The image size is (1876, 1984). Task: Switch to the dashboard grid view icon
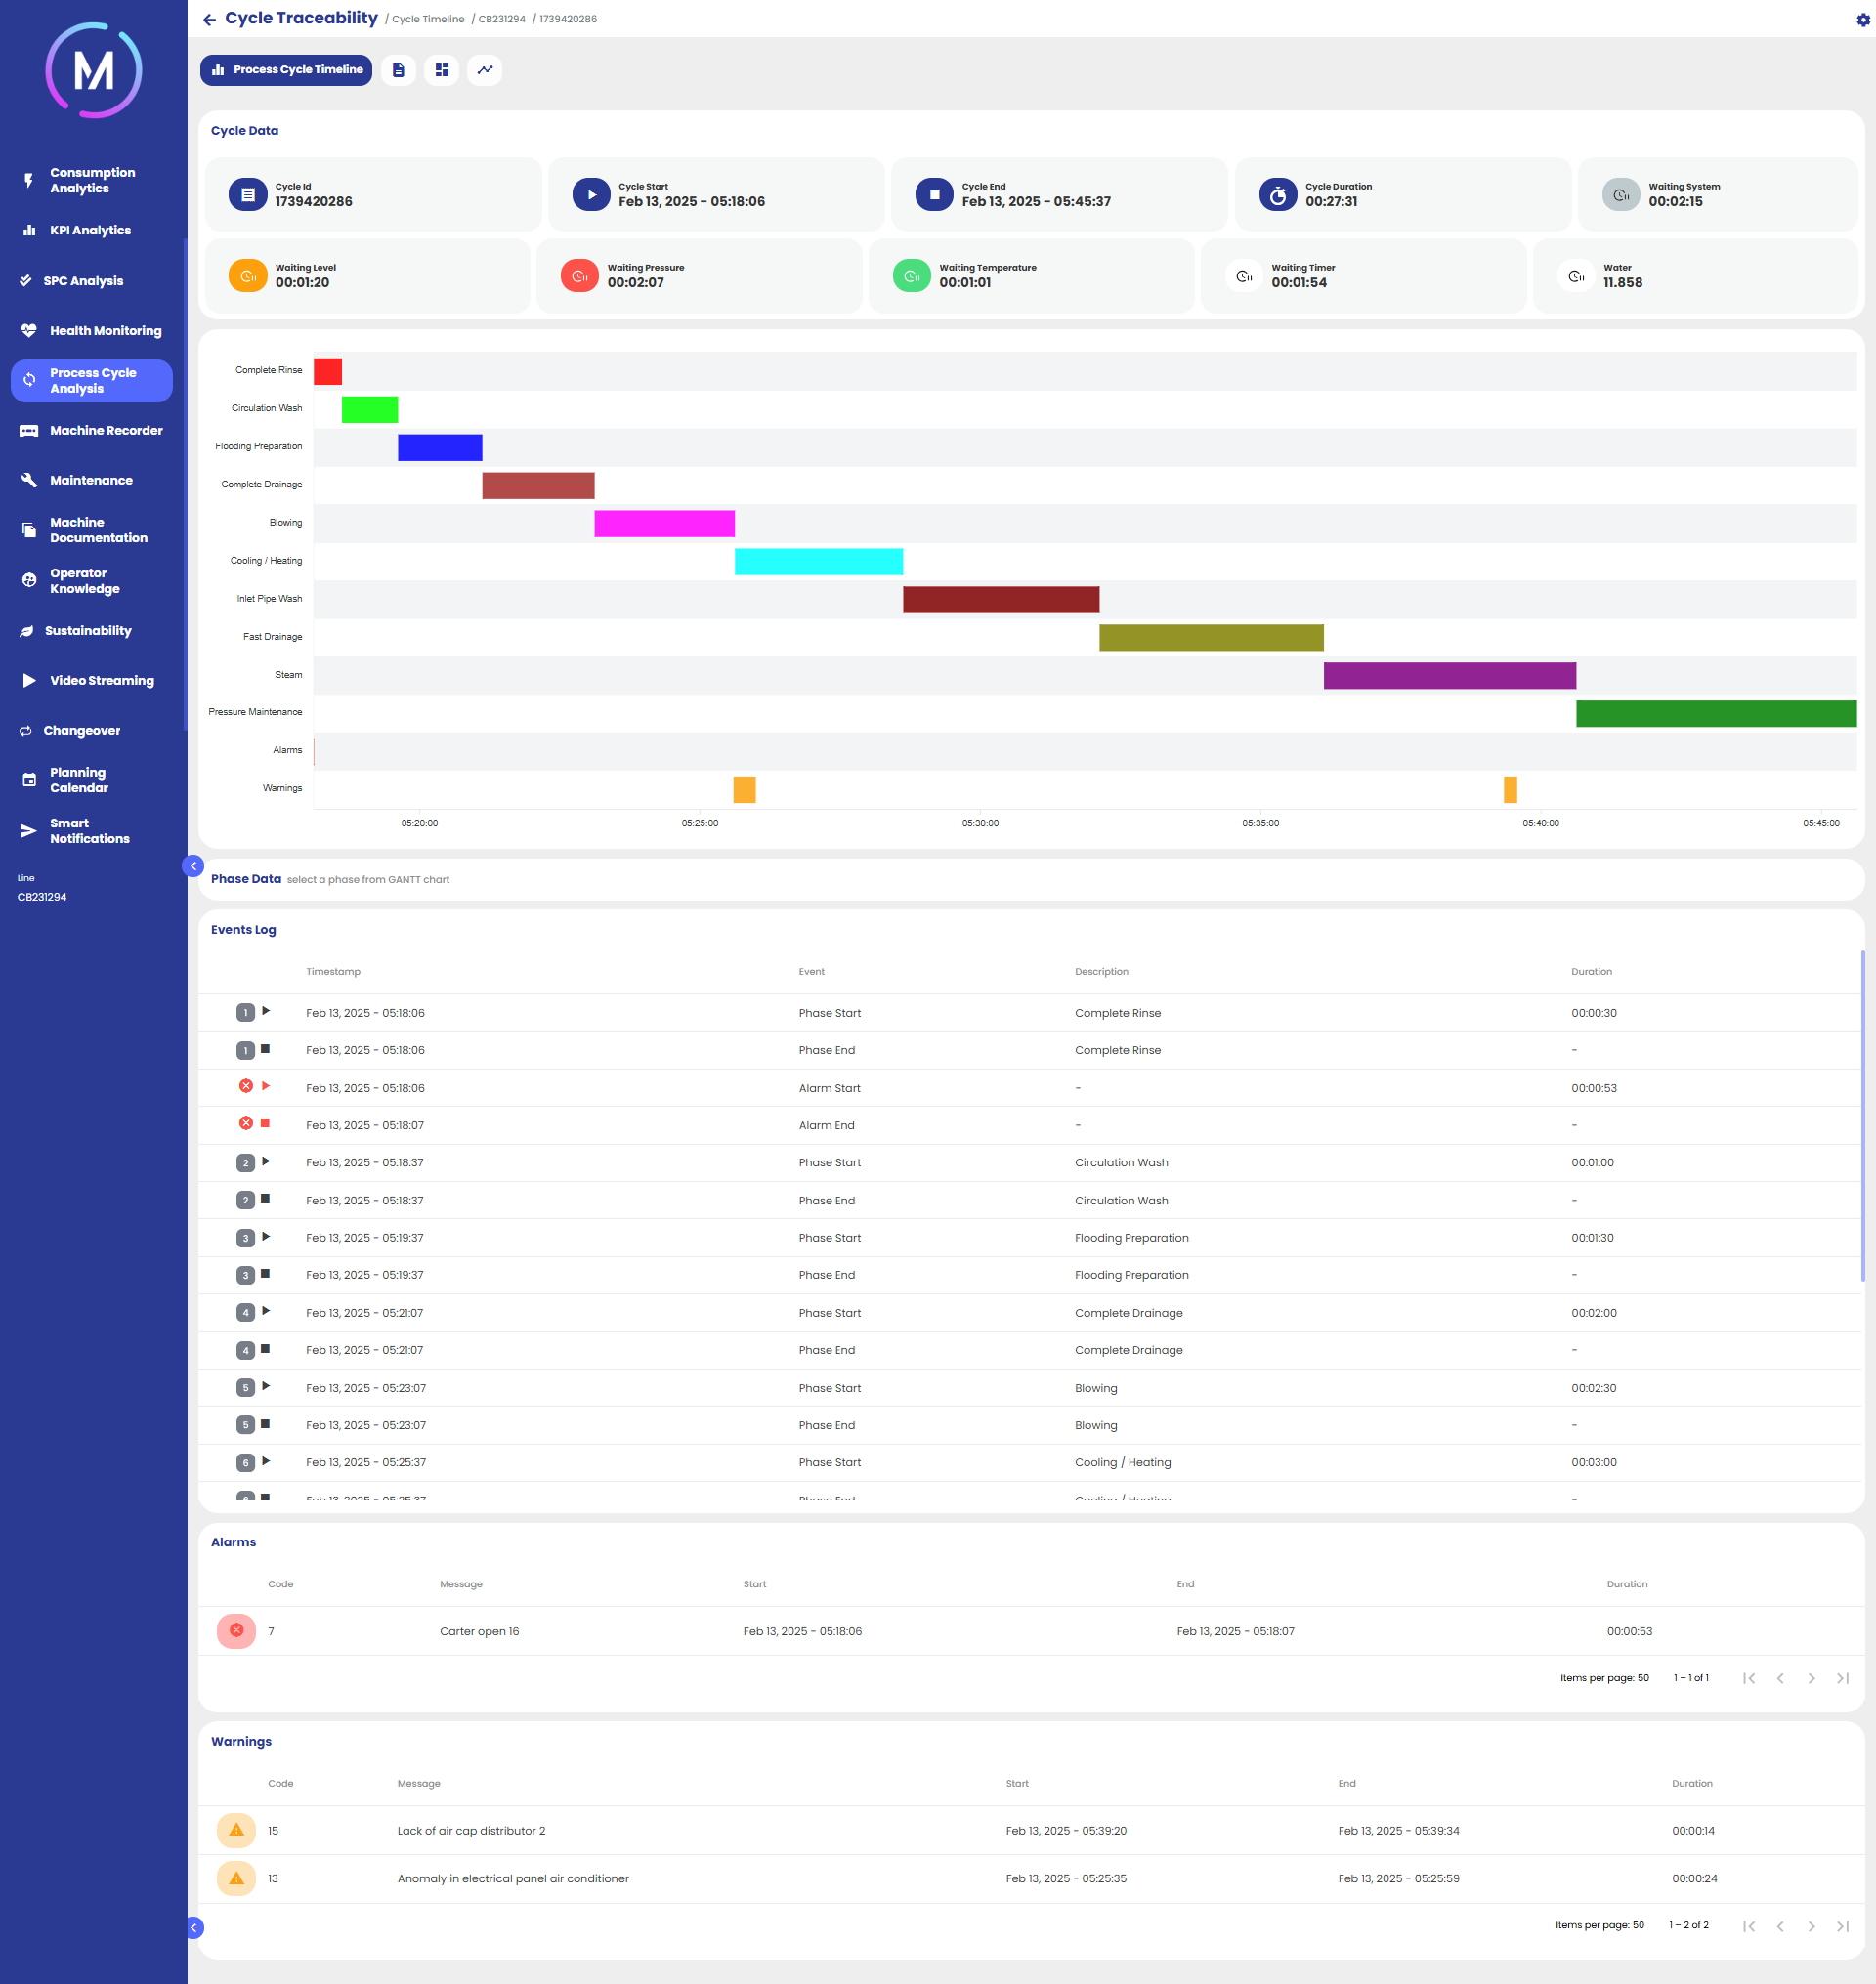(441, 70)
